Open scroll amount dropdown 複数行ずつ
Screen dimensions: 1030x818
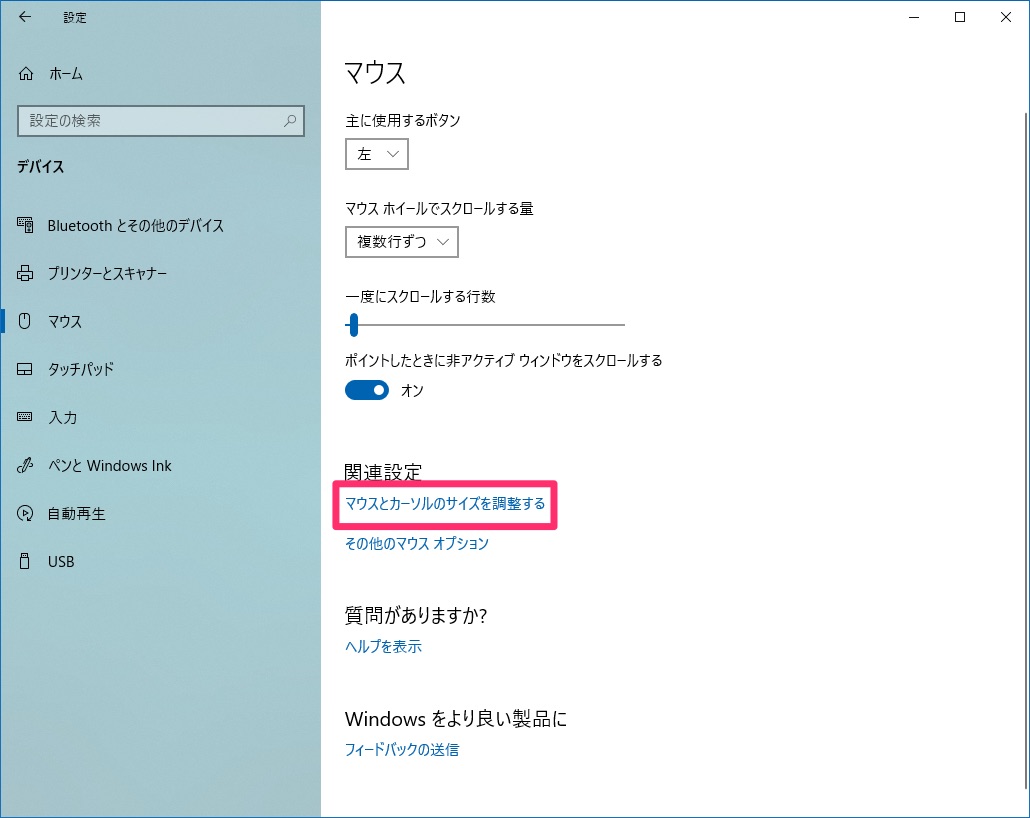(x=401, y=242)
